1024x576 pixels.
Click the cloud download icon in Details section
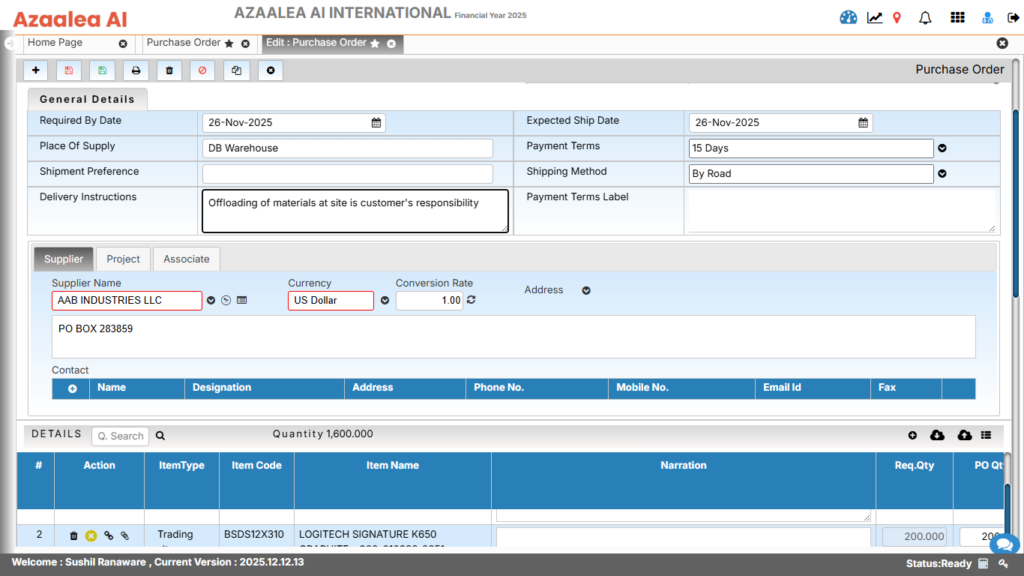(x=936, y=435)
